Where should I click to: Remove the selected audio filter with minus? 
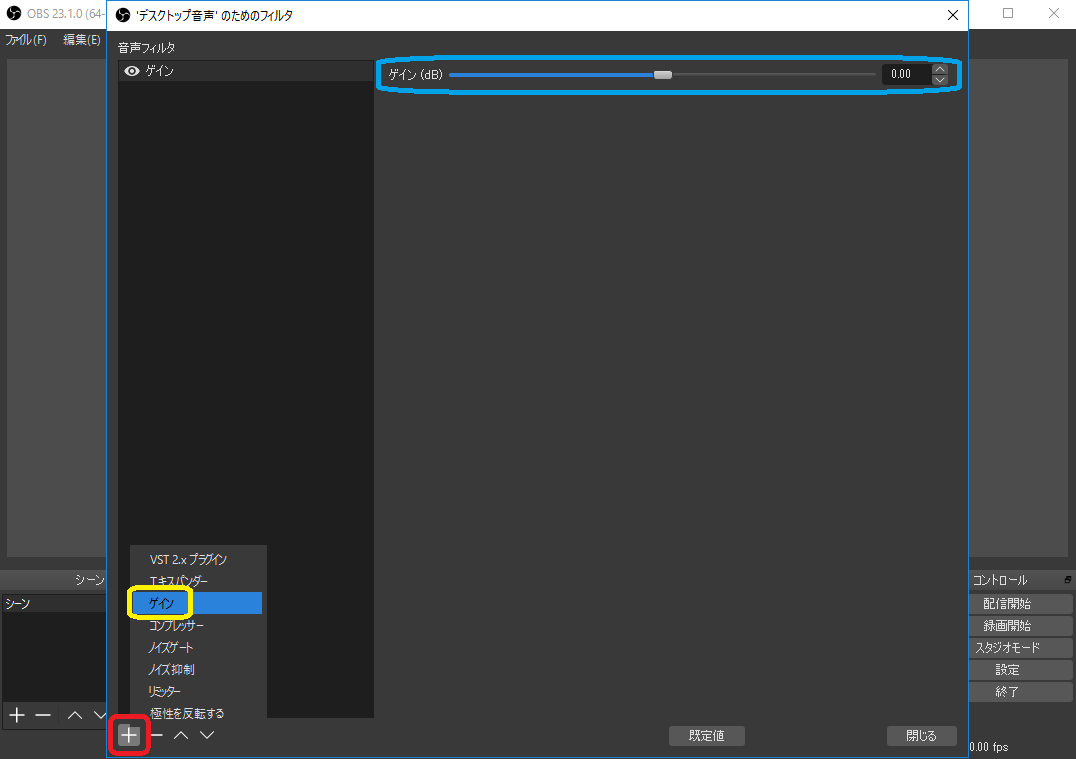[156, 735]
